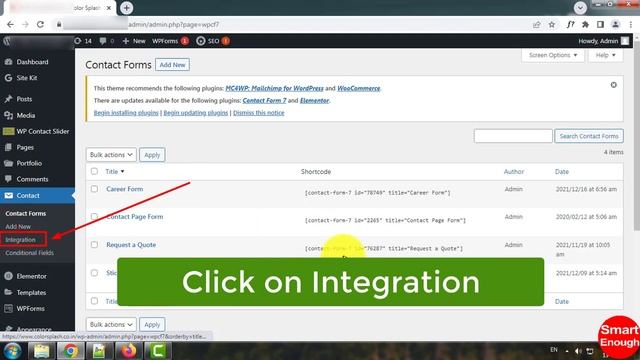Screen dimensions: 640x360
Task: Open the WPForms admin bar menu
Action: coord(170,41)
